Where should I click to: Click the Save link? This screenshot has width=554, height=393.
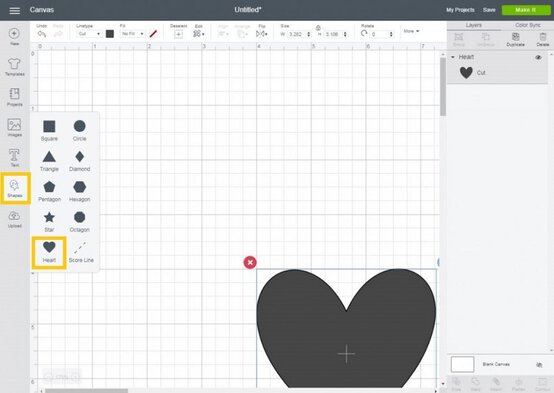489,10
